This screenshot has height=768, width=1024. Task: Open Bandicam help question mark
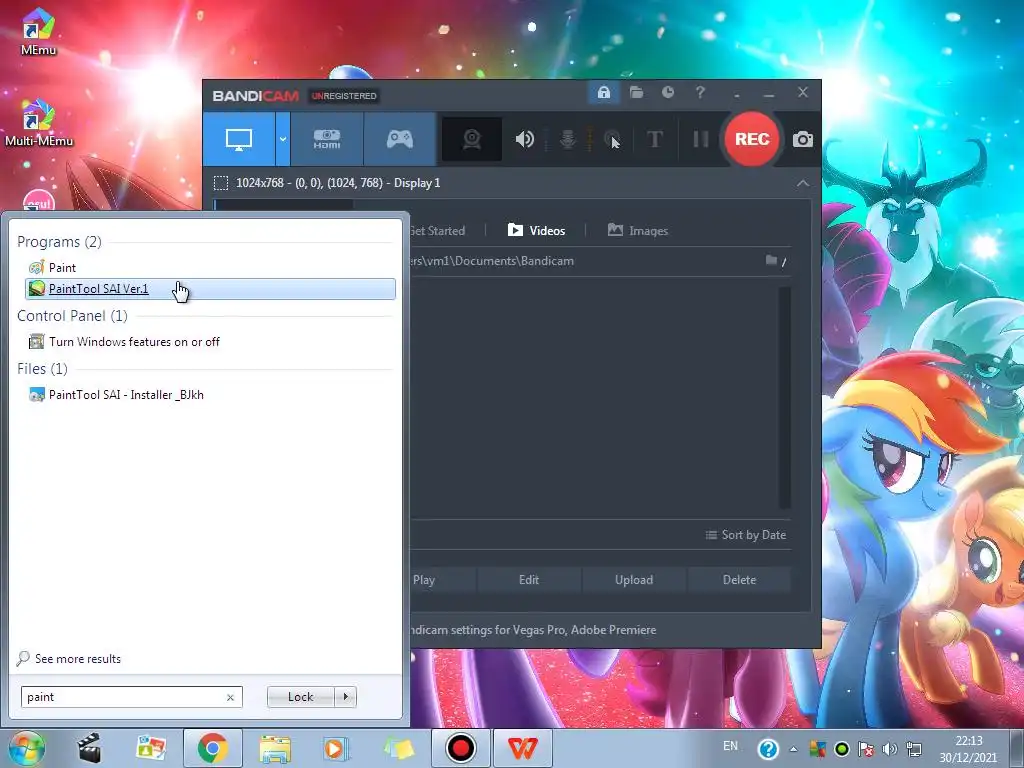[x=700, y=93]
